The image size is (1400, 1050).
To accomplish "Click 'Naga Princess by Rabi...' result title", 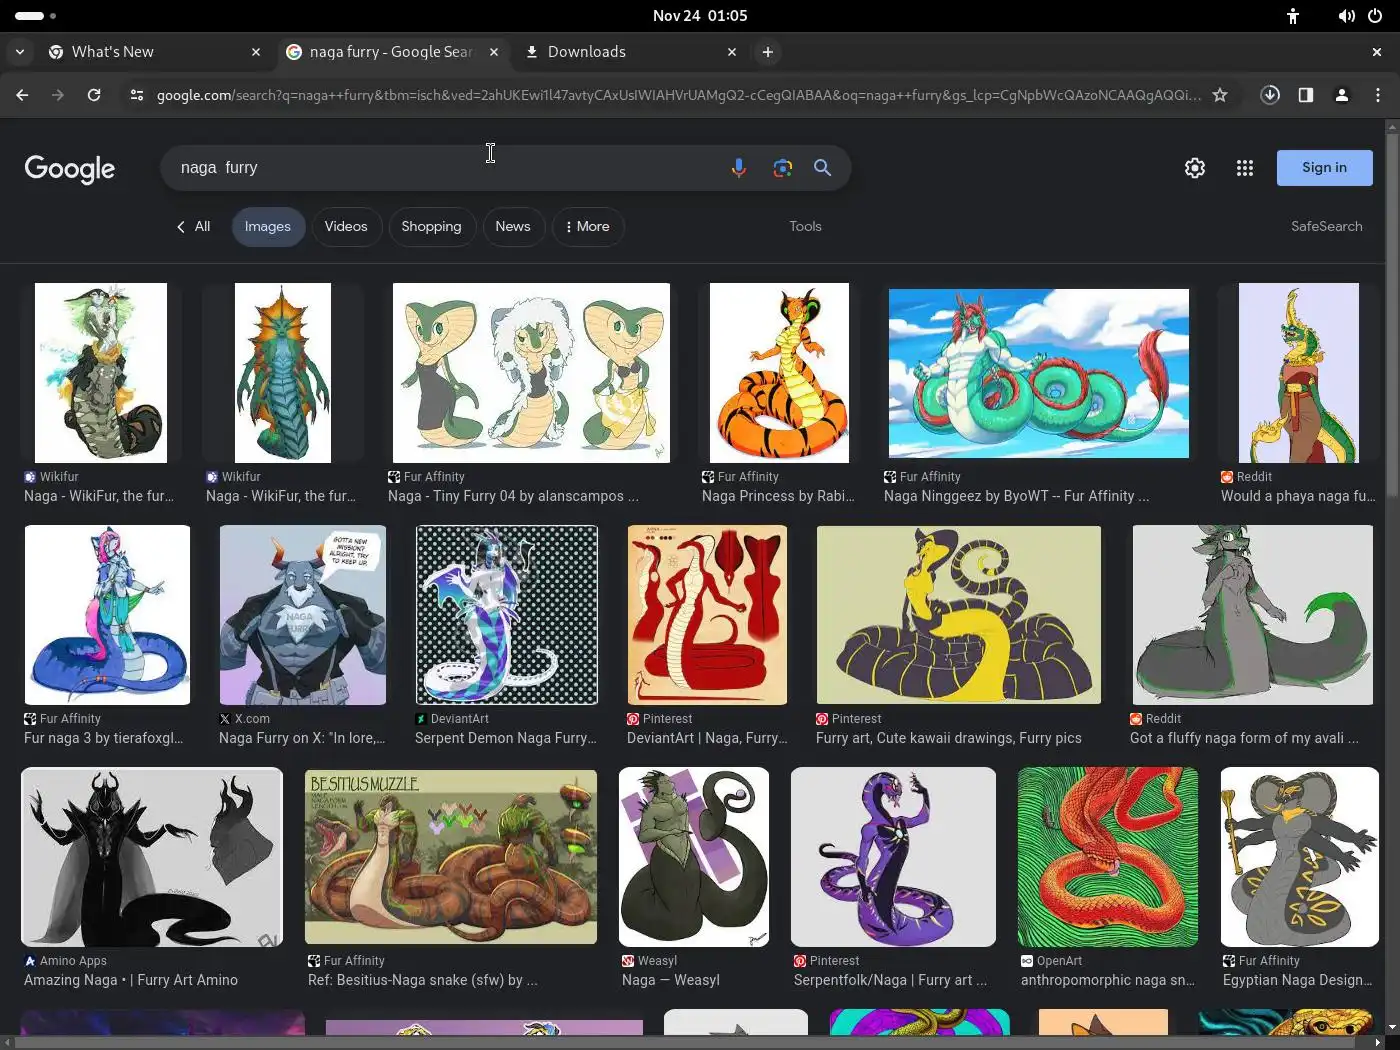I will click(x=778, y=496).
